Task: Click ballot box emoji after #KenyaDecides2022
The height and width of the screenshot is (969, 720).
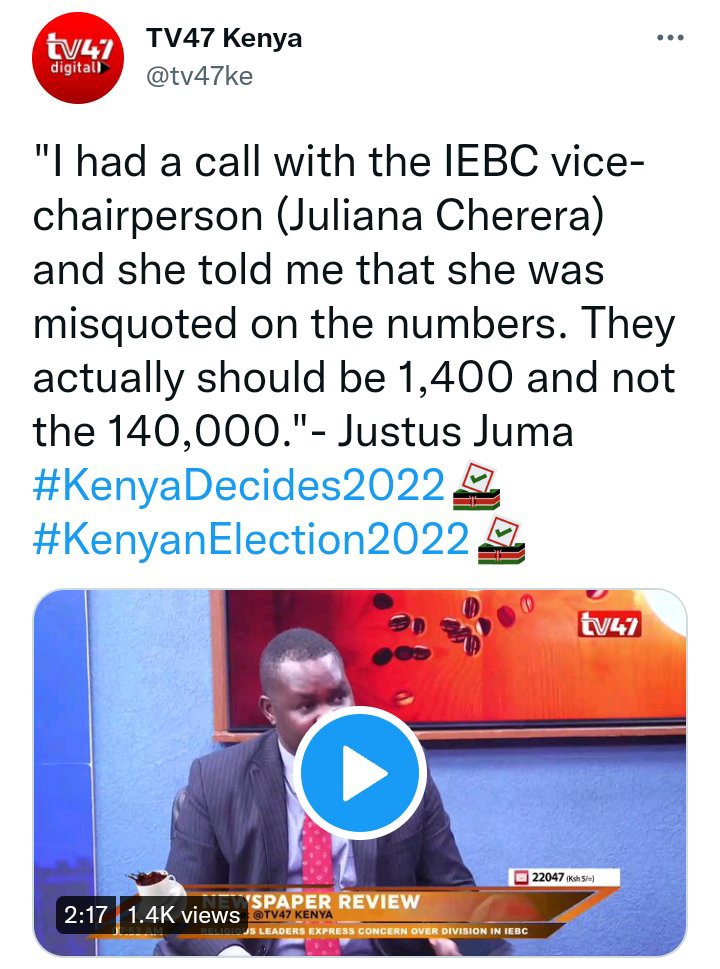Action: coord(476,486)
